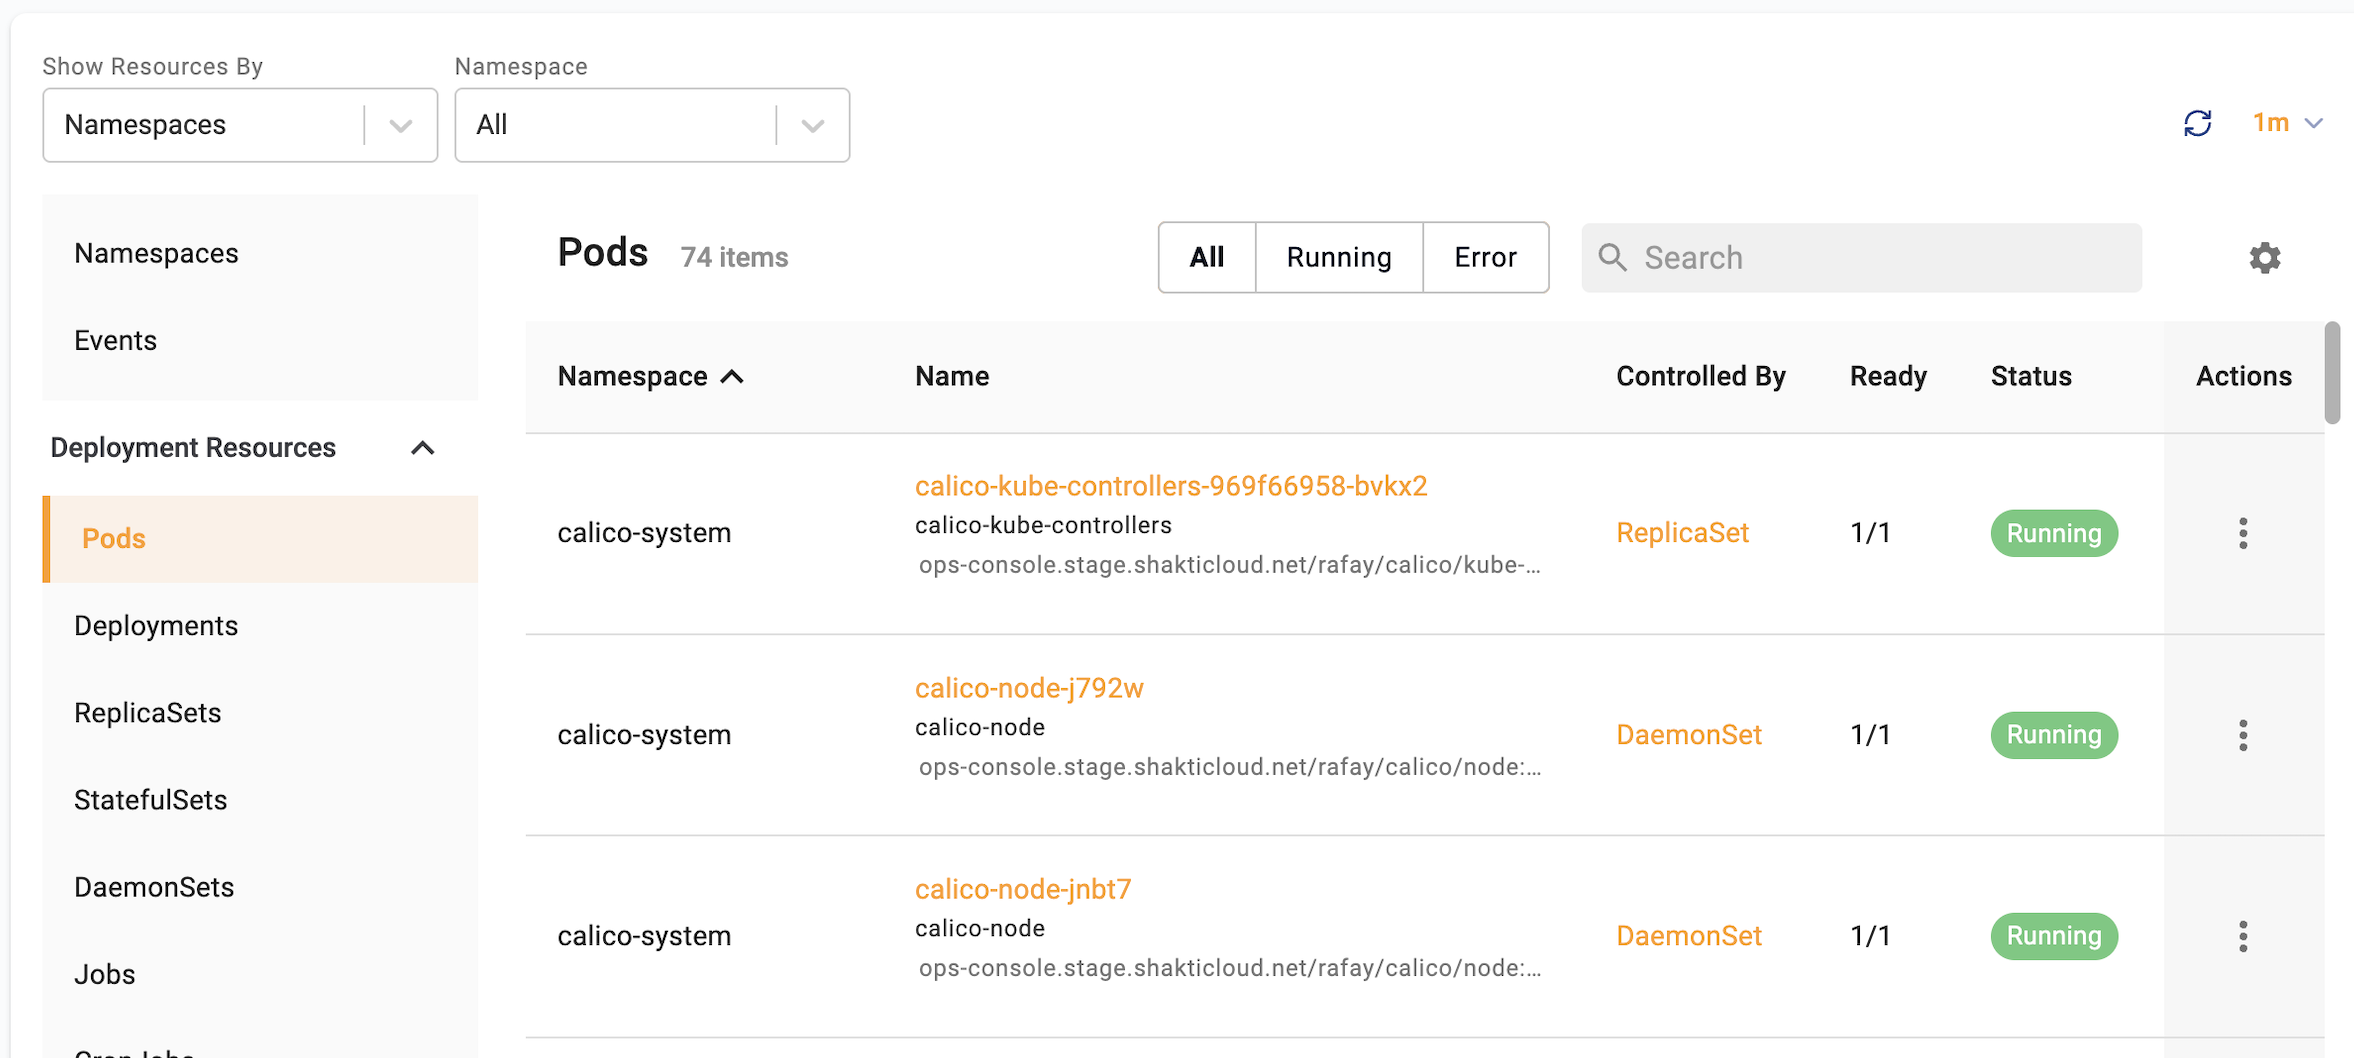This screenshot has height=1058, width=2354.
Task: Open actions menu for calico-node-jnbt7 pod
Action: [x=2243, y=936]
